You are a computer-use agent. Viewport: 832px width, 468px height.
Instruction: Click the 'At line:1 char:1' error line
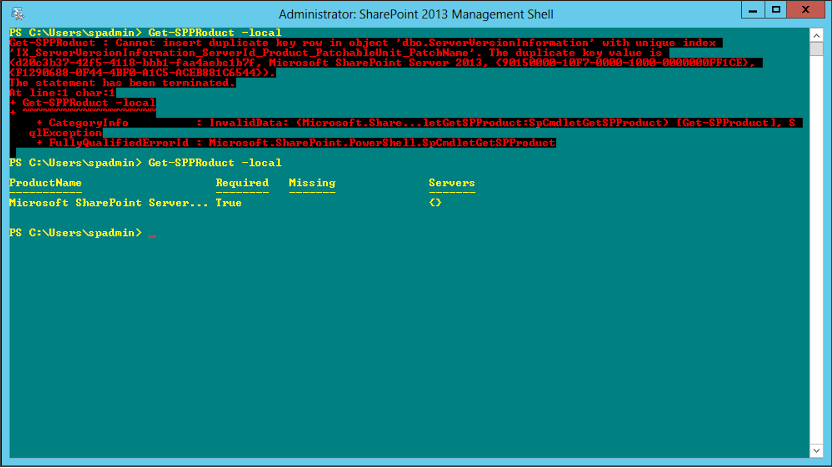pyautogui.click(x=62, y=93)
